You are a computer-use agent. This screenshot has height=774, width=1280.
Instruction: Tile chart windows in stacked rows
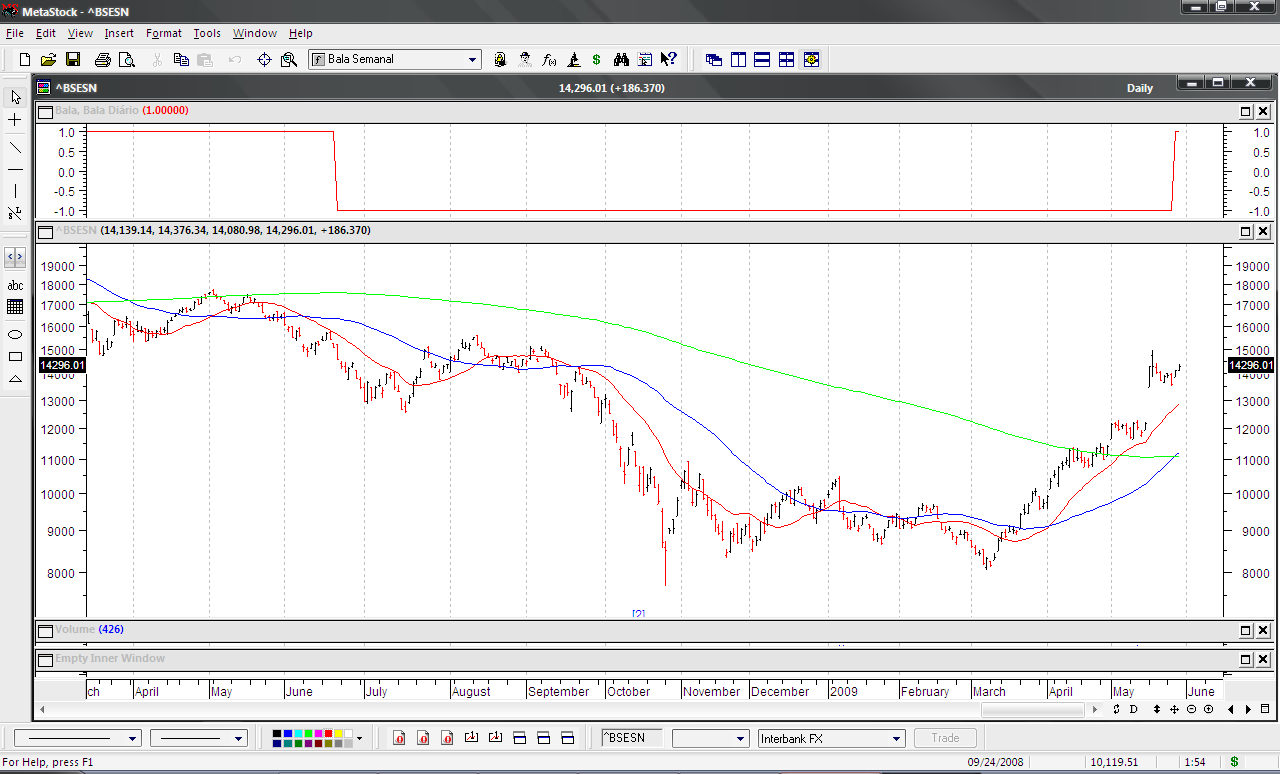[x=762, y=60]
